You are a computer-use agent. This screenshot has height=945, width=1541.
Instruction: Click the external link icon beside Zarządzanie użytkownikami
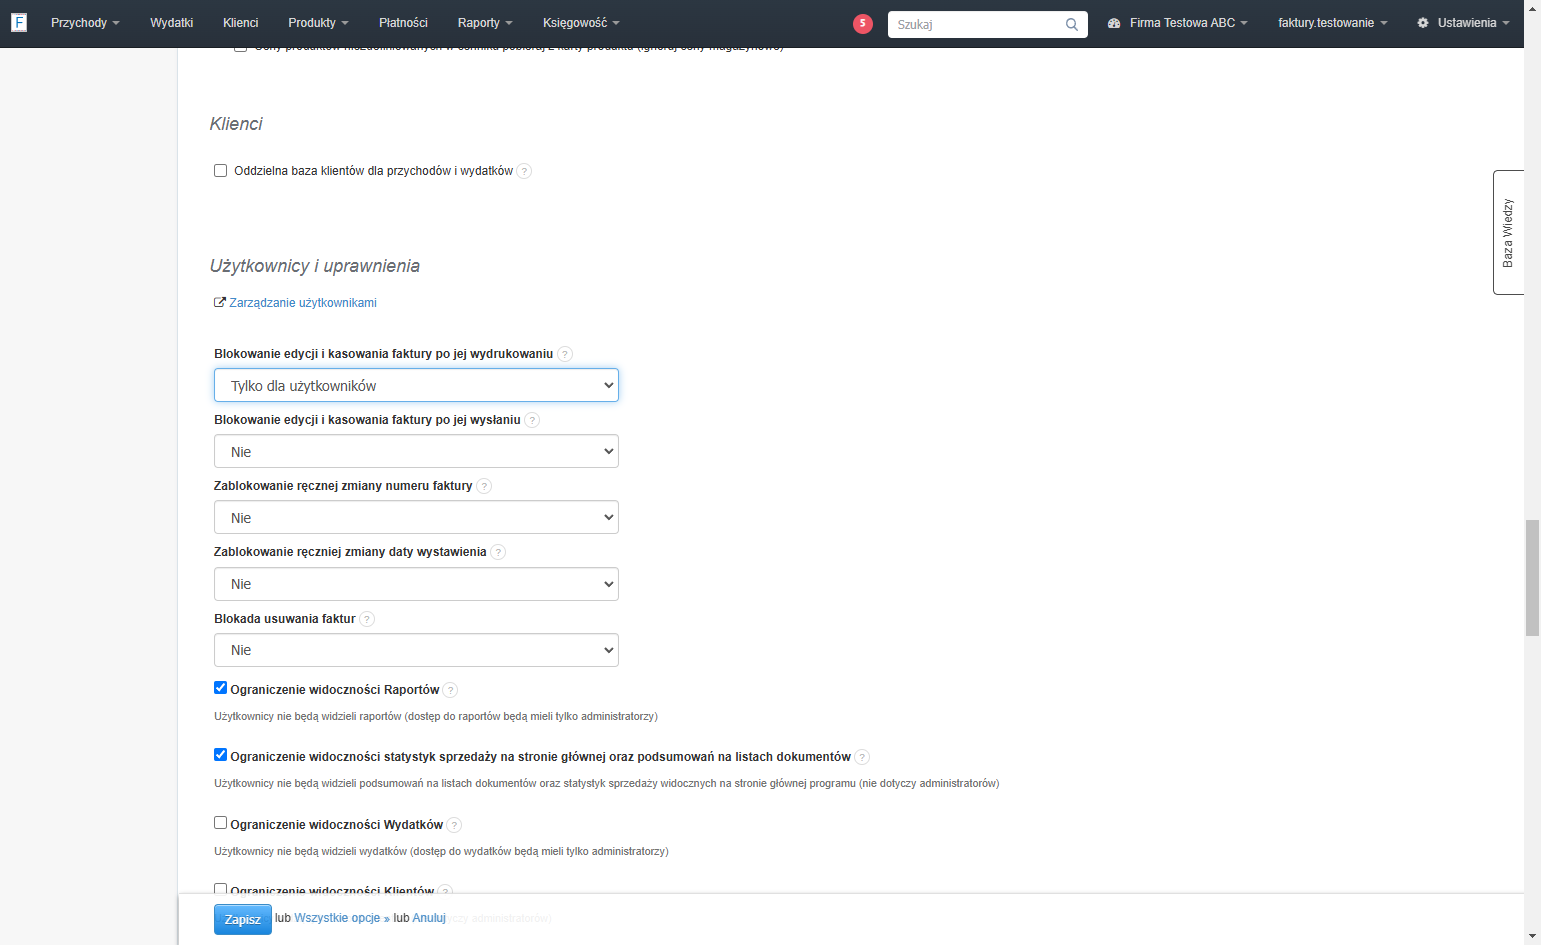tap(220, 302)
